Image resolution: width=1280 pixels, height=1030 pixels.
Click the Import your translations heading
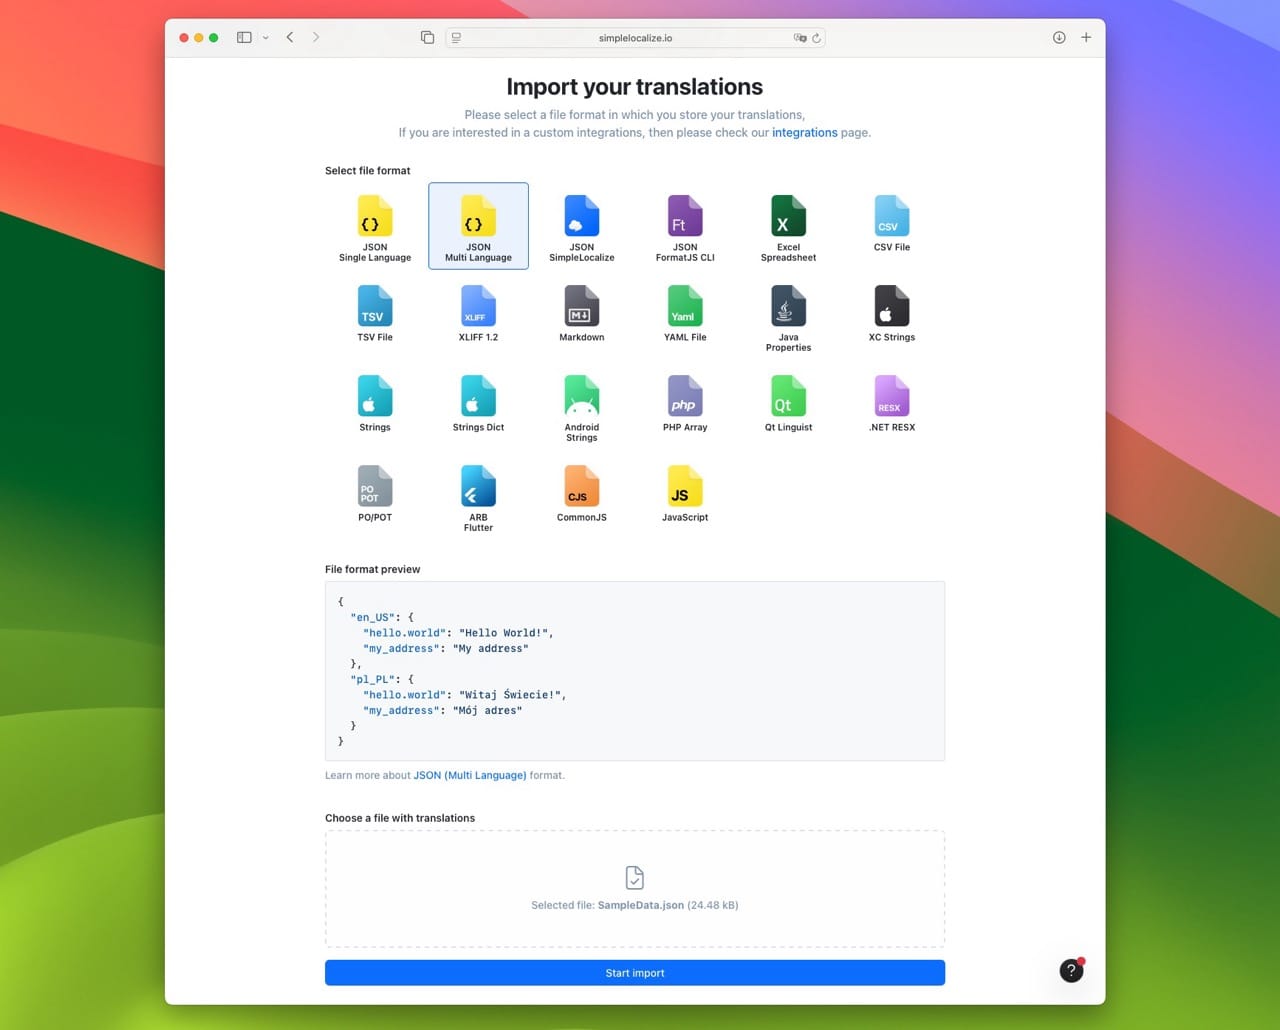tap(635, 87)
